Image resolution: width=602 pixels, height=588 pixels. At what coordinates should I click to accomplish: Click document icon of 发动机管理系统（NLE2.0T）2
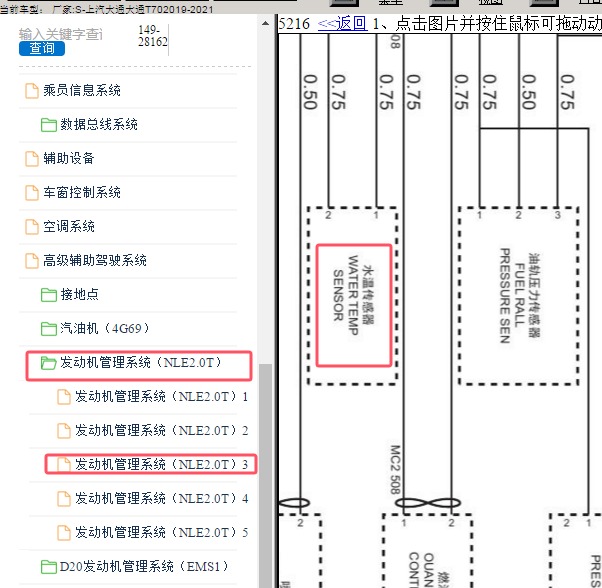[x=64, y=431]
